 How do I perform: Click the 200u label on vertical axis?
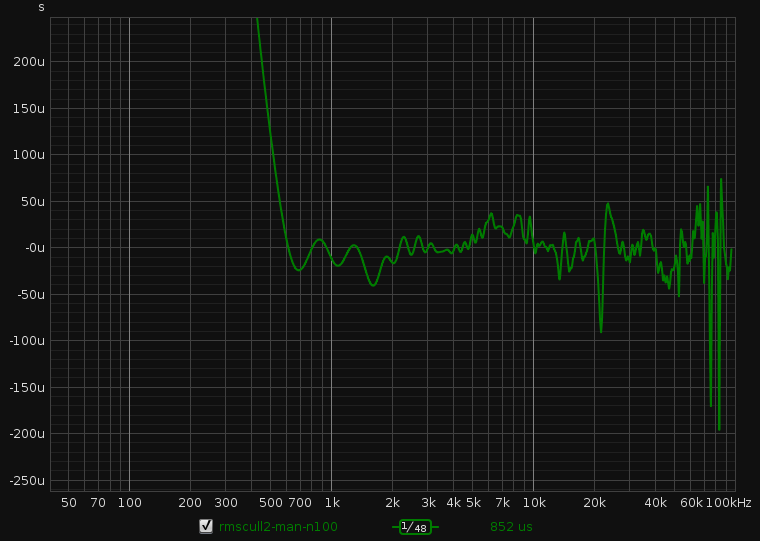click(x=31, y=62)
